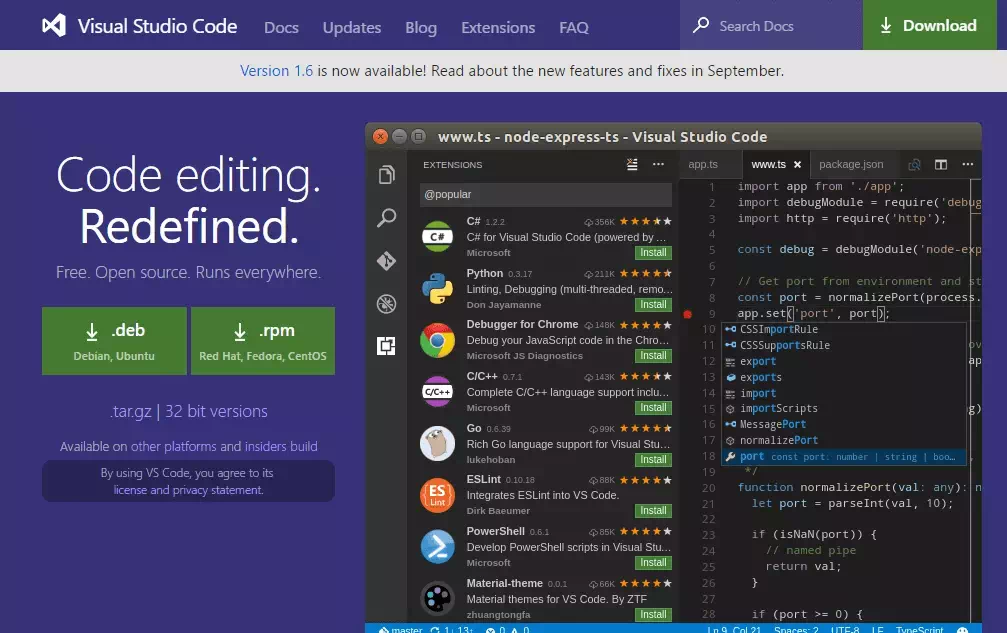Open the Extensions panel more actions ellipsis
The height and width of the screenshot is (633, 1007).
(x=658, y=164)
